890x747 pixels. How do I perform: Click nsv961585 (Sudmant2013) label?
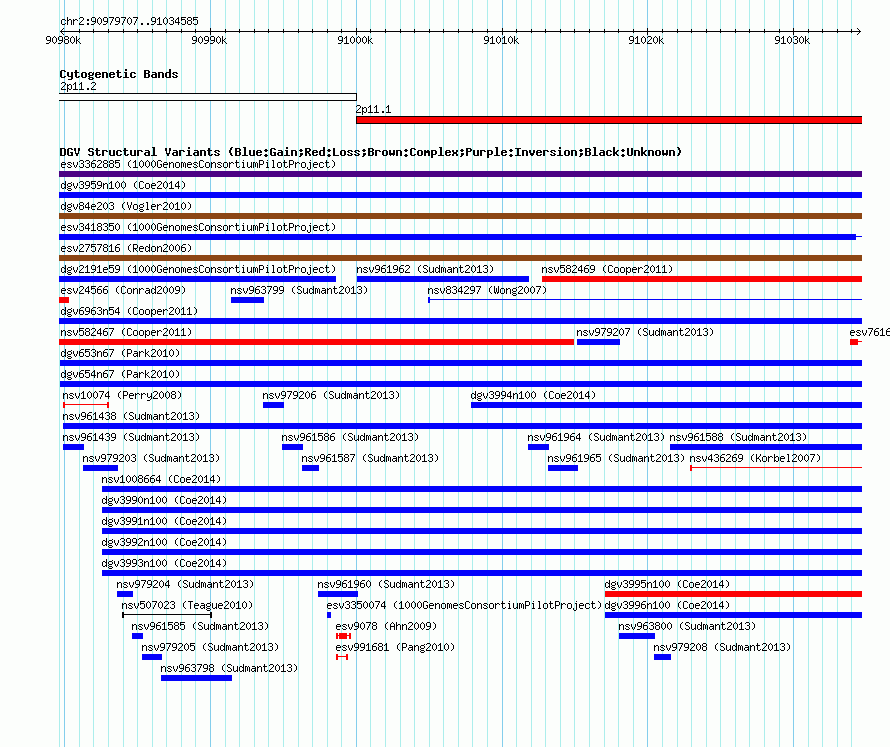200,626
